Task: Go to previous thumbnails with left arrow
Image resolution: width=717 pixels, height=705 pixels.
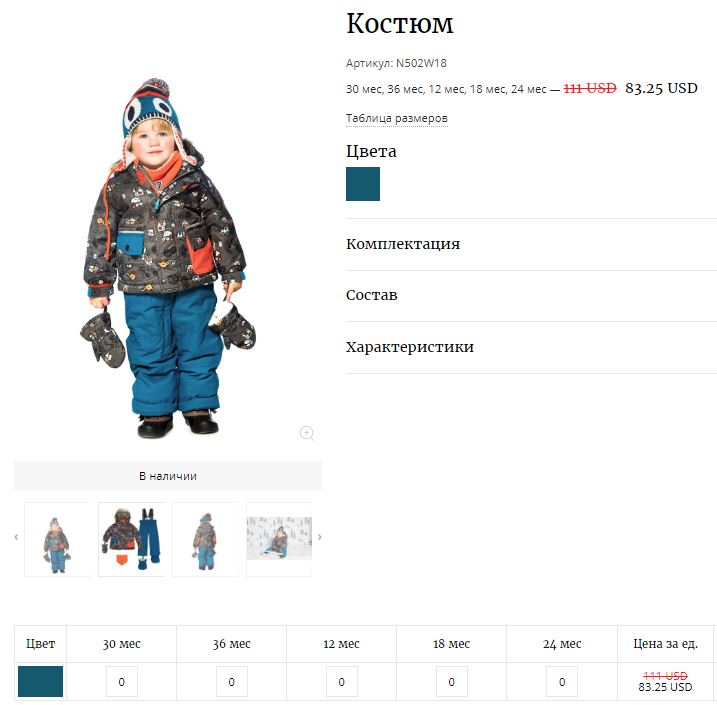Action: click(16, 537)
